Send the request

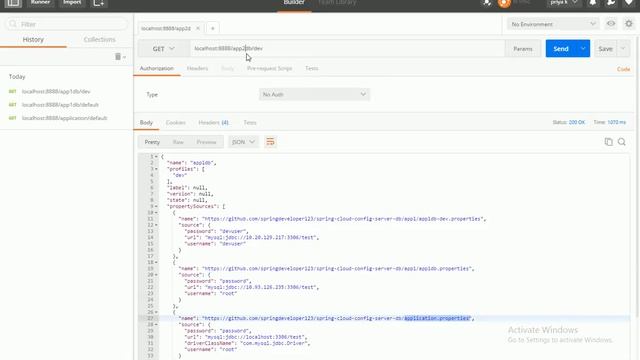(560, 49)
